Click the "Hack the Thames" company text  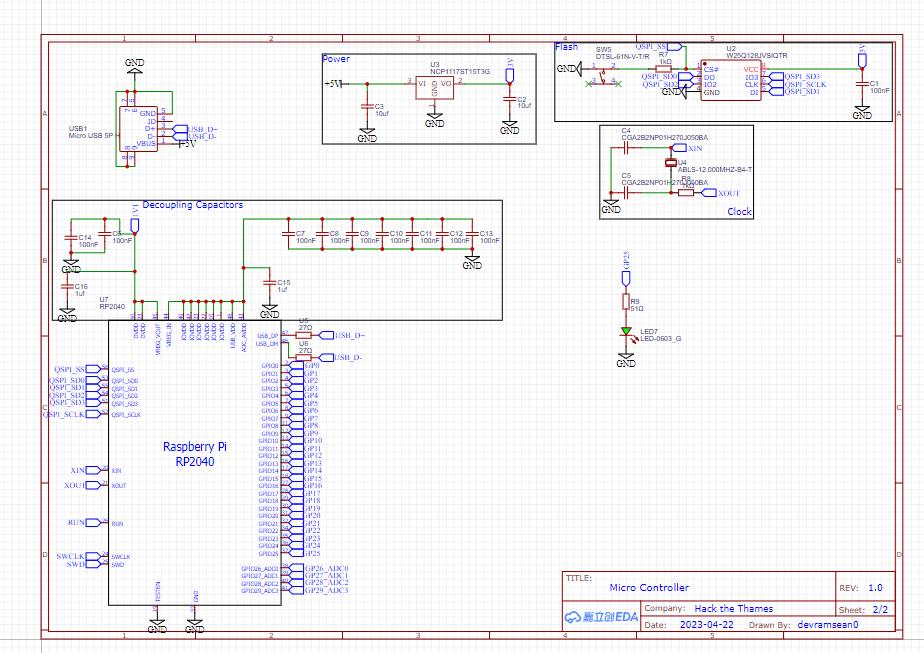pos(734,609)
